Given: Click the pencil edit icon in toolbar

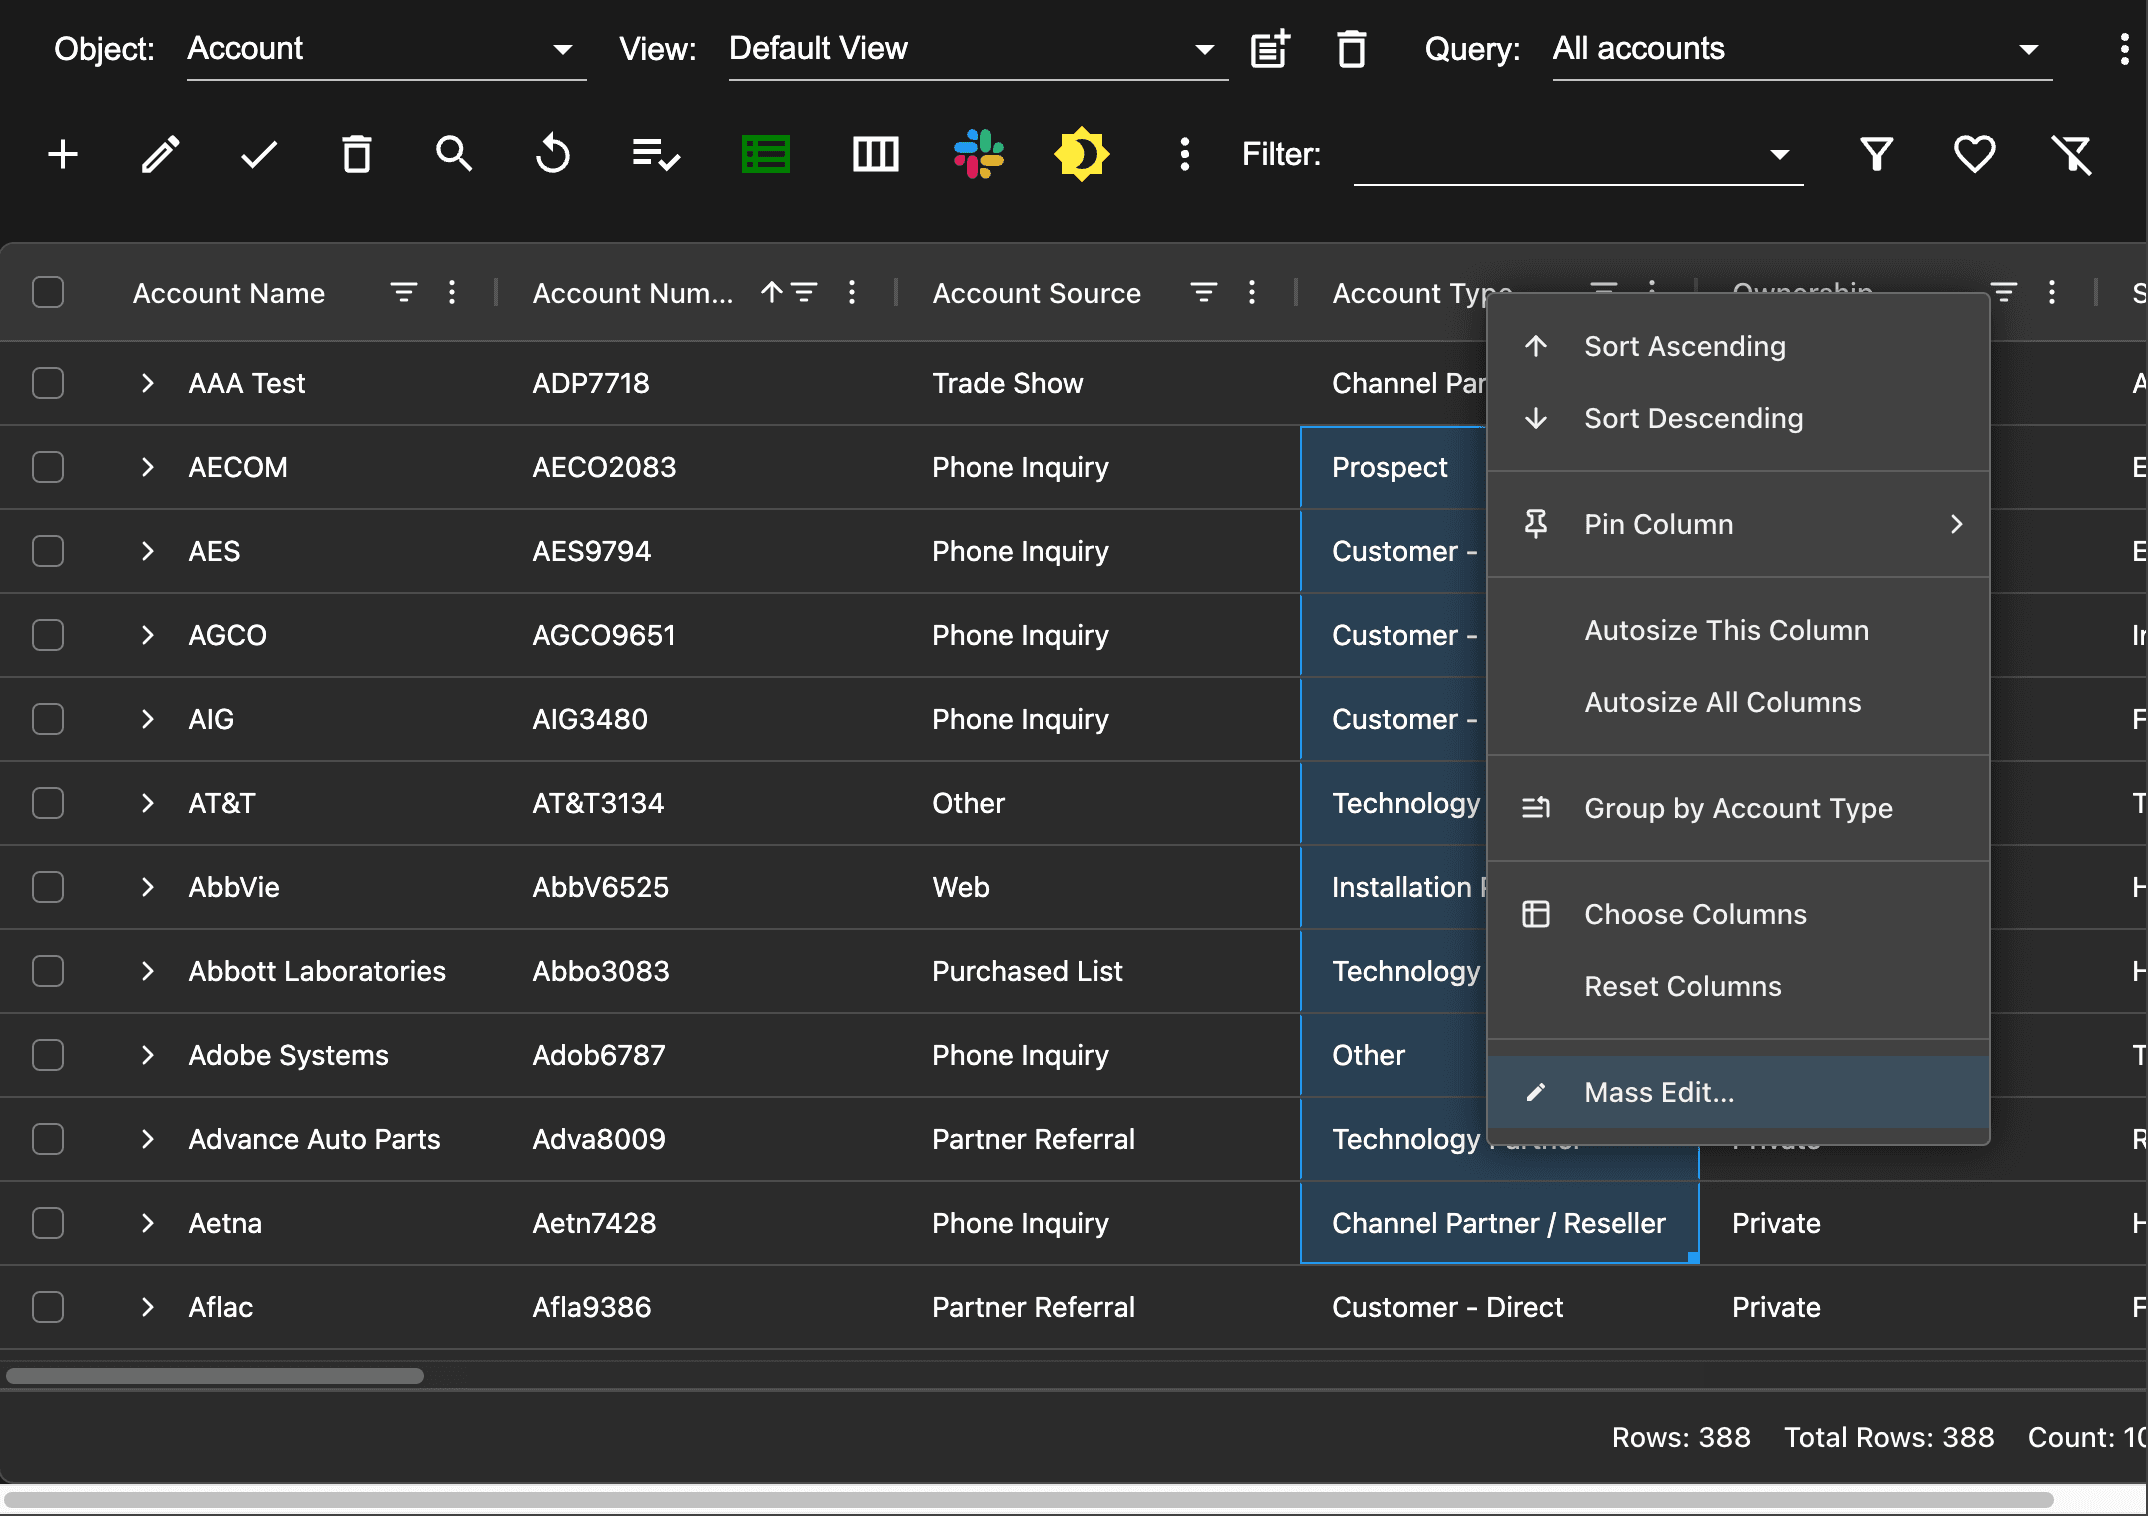Looking at the screenshot, I should 160,155.
